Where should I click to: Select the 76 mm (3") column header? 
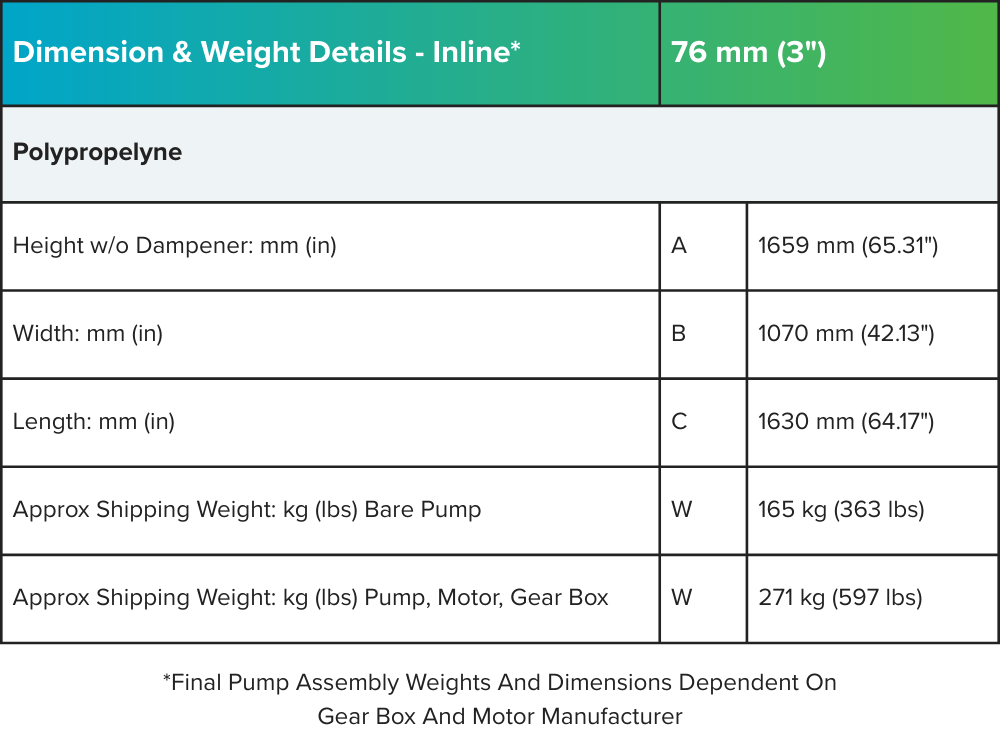click(749, 53)
